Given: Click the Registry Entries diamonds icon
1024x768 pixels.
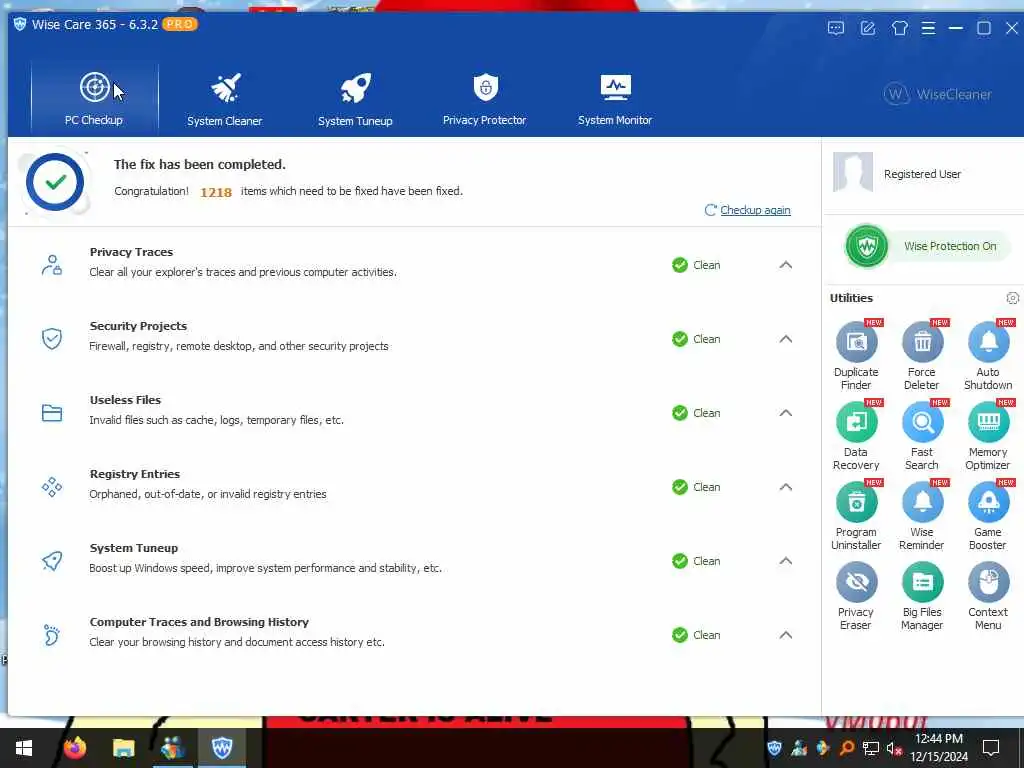Looking at the screenshot, I should 52,487.
